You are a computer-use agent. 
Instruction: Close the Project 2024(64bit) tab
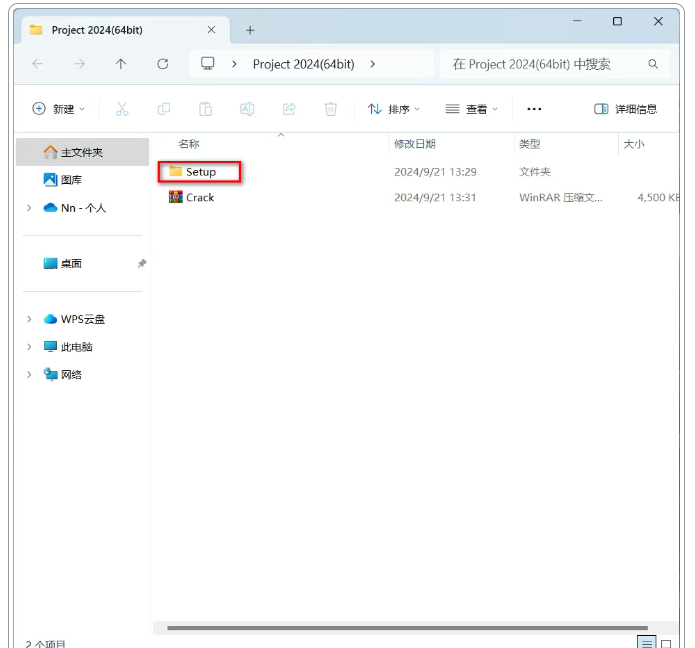point(211,30)
